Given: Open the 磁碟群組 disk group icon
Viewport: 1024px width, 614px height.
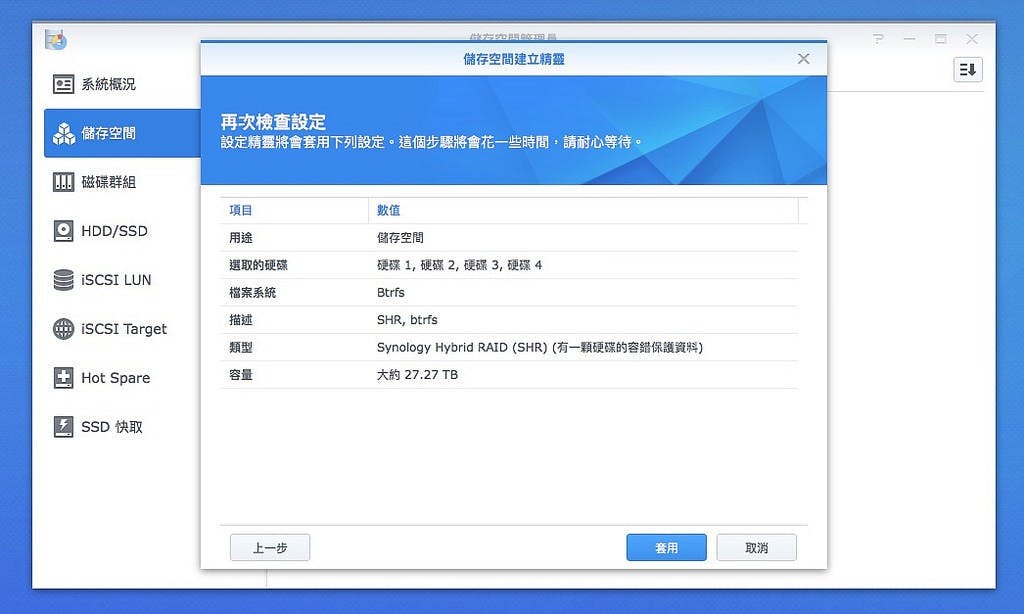Looking at the screenshot, I should point(63,182).
